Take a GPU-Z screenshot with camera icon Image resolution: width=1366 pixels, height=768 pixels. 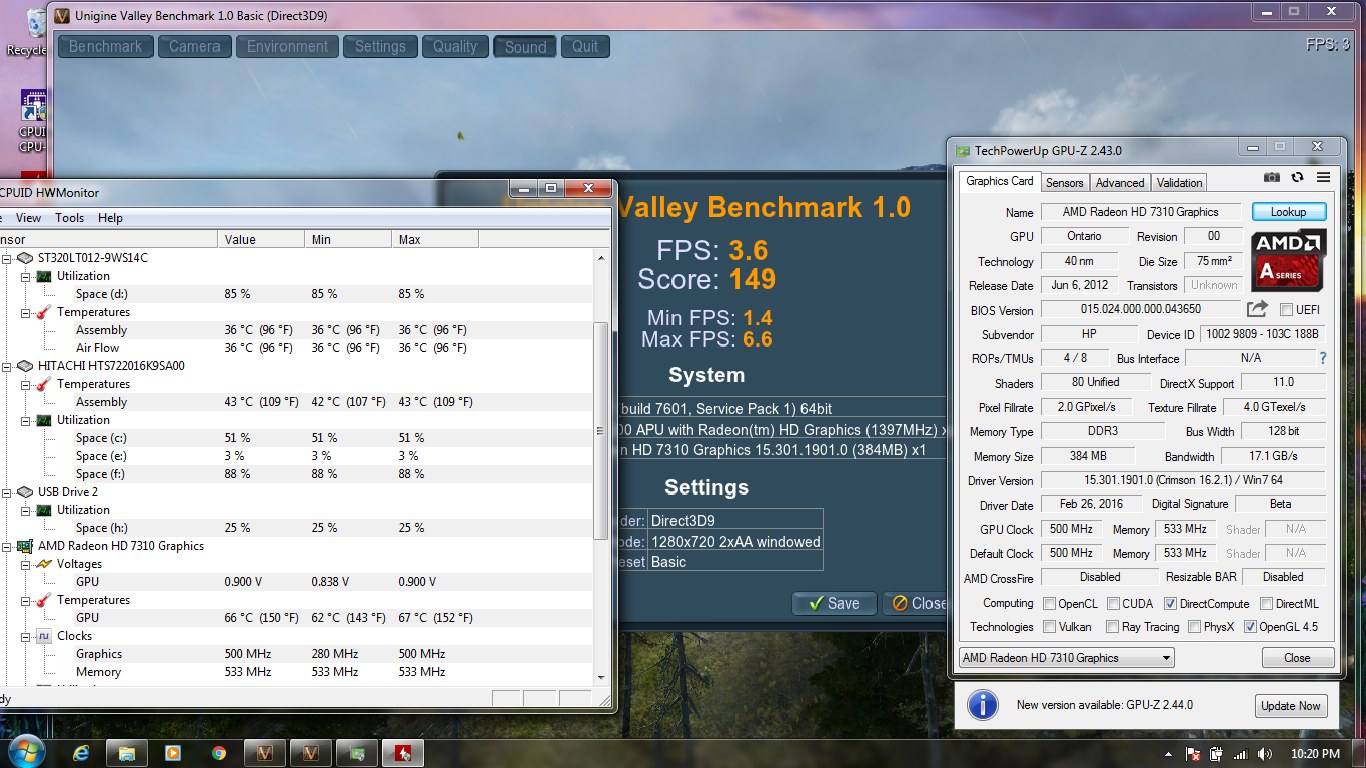pyautogui.click(x=1271, y=178)
